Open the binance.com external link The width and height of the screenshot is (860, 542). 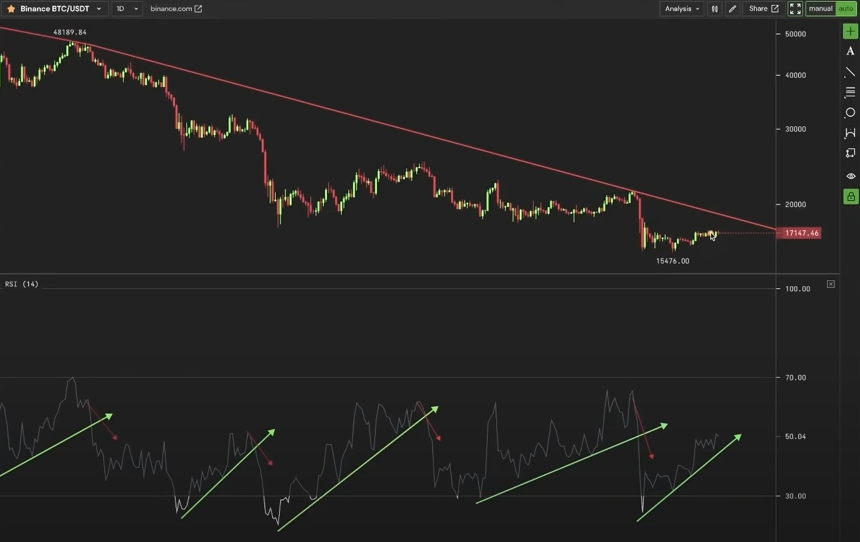[x=176, y=9]
